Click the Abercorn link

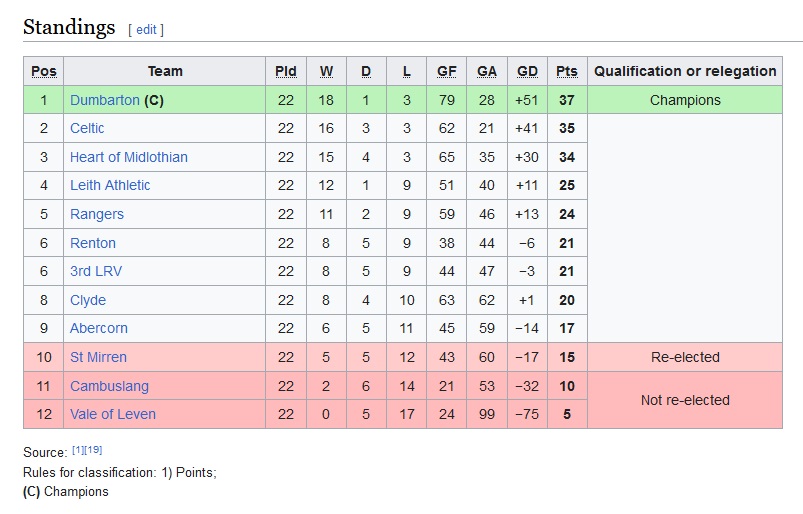pyautogui.click(x=99, y=328)
